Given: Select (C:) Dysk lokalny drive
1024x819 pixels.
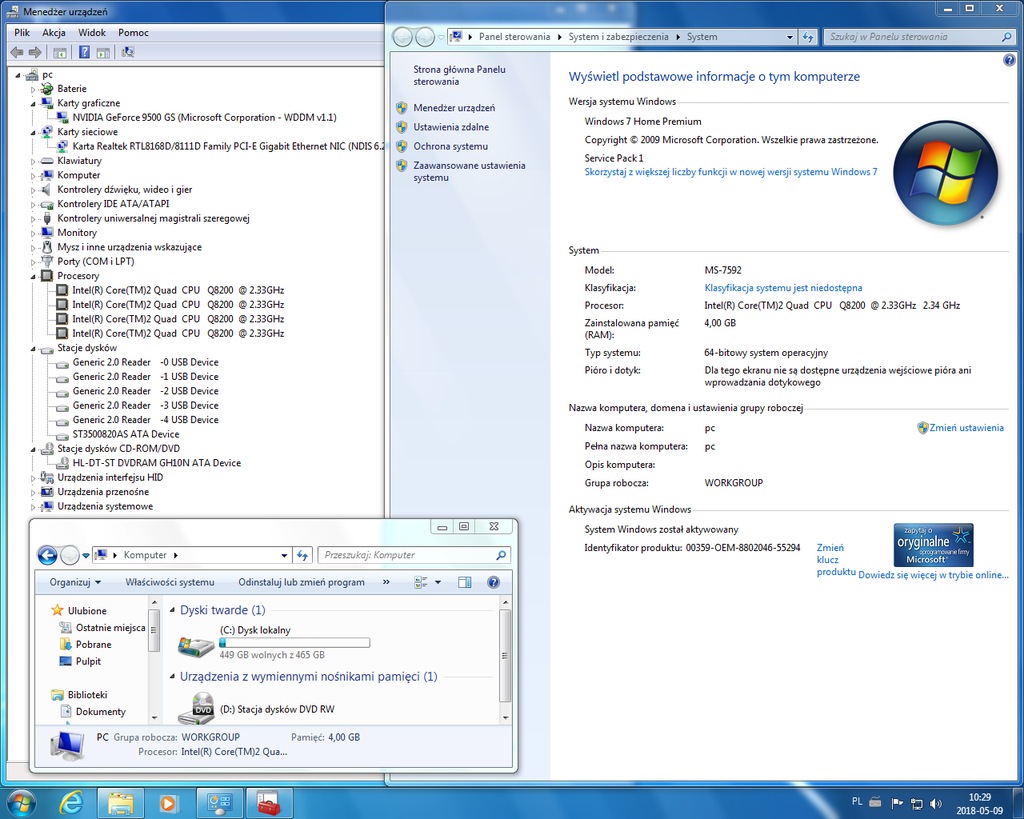Looking at the screenshot, I should point(255,630).
